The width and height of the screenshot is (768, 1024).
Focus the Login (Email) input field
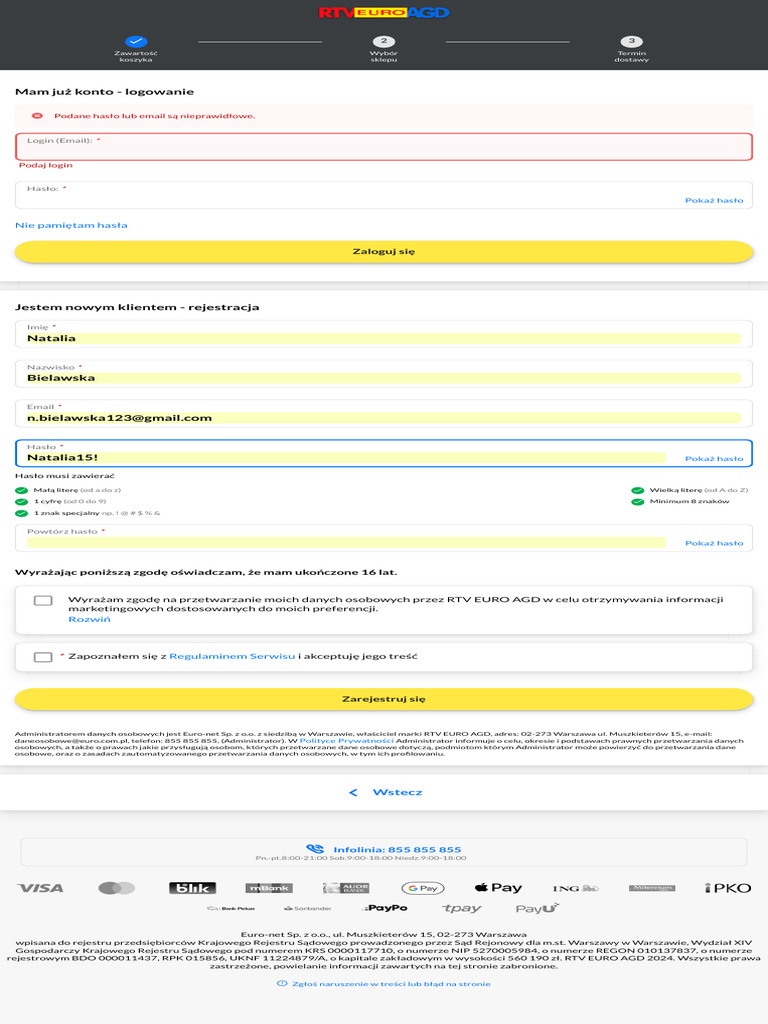coord(384,147)
